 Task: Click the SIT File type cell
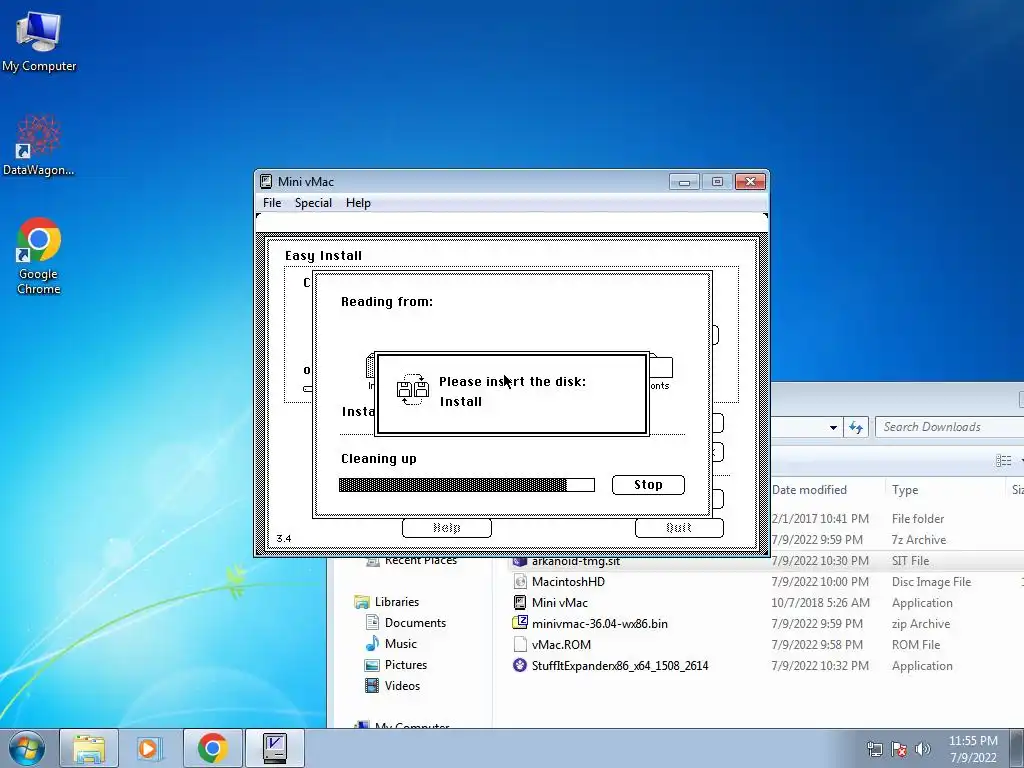click(910, 561)
